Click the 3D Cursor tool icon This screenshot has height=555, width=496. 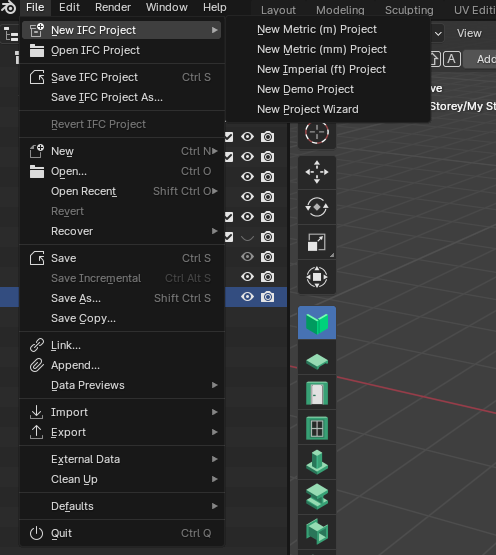(x=317, y=132)
